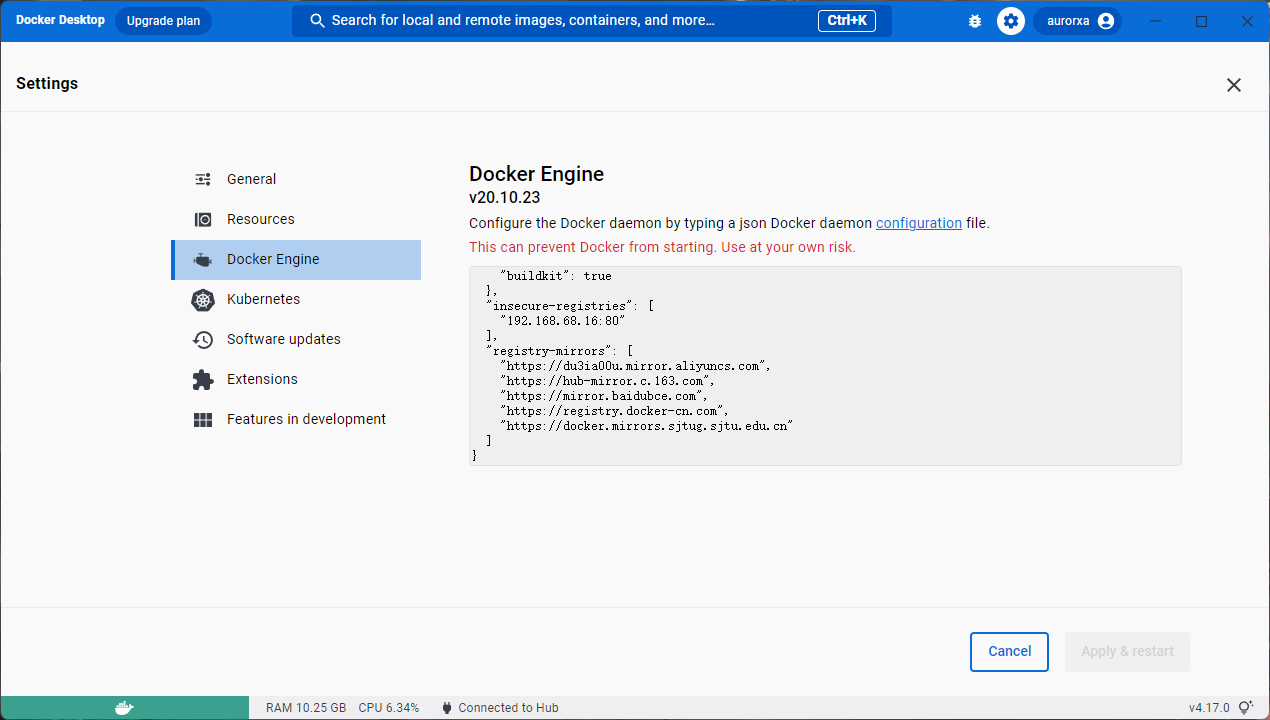Click the mirror.baidubce.com URL line
Screen dimensions: 1270x720
pyautogui.click(x=603, y=396)
